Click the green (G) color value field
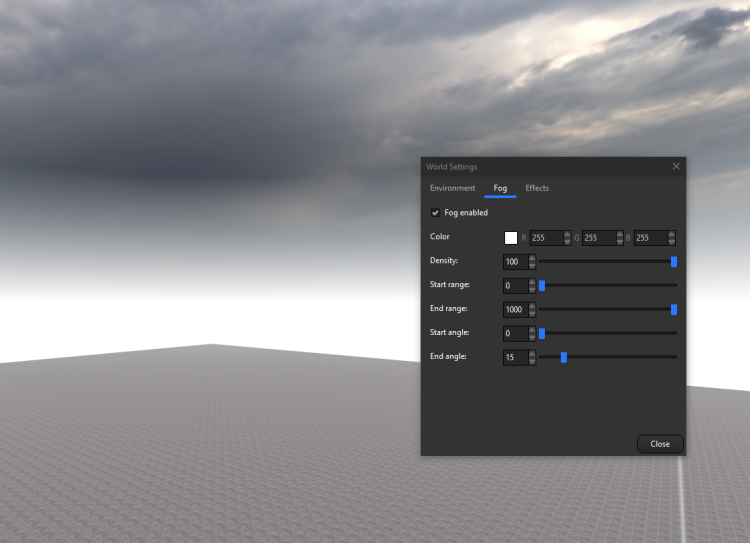This screenshot has width=750, height=543. pyautogui.click(x=598, y=238)
